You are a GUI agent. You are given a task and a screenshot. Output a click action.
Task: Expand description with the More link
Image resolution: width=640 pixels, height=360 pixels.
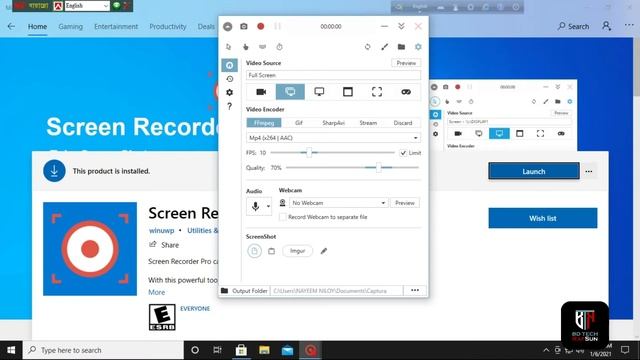click(x=157, y=292)
